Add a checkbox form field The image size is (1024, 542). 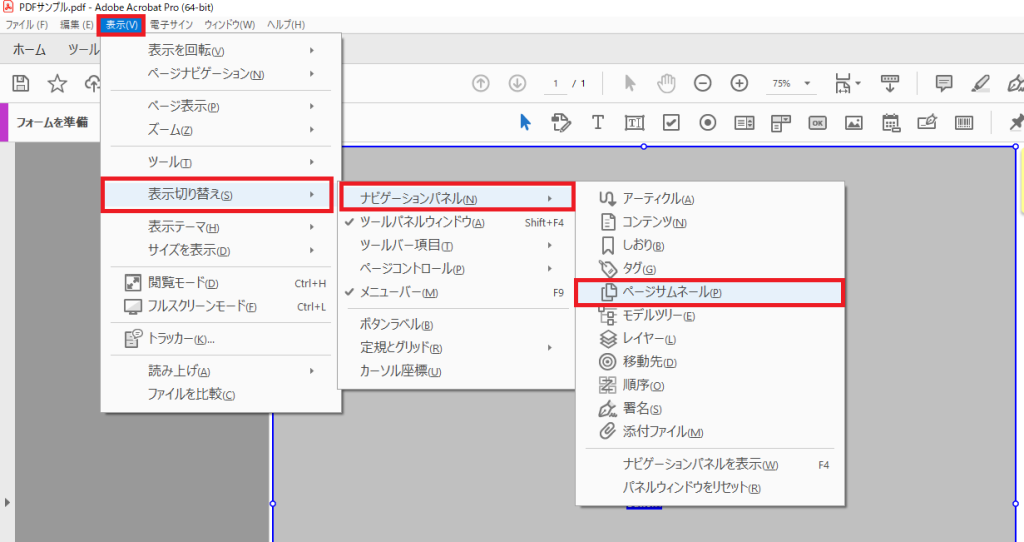tap(671, 122)
